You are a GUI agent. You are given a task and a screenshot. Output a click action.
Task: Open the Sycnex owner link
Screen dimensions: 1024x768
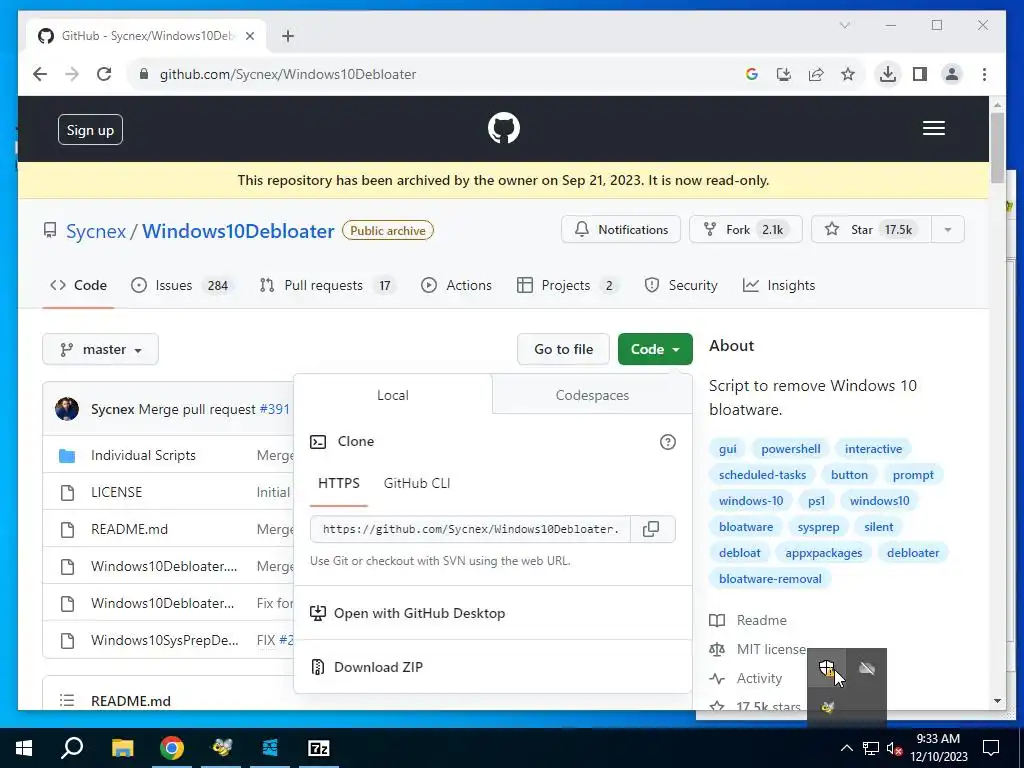tap(96, 231)
